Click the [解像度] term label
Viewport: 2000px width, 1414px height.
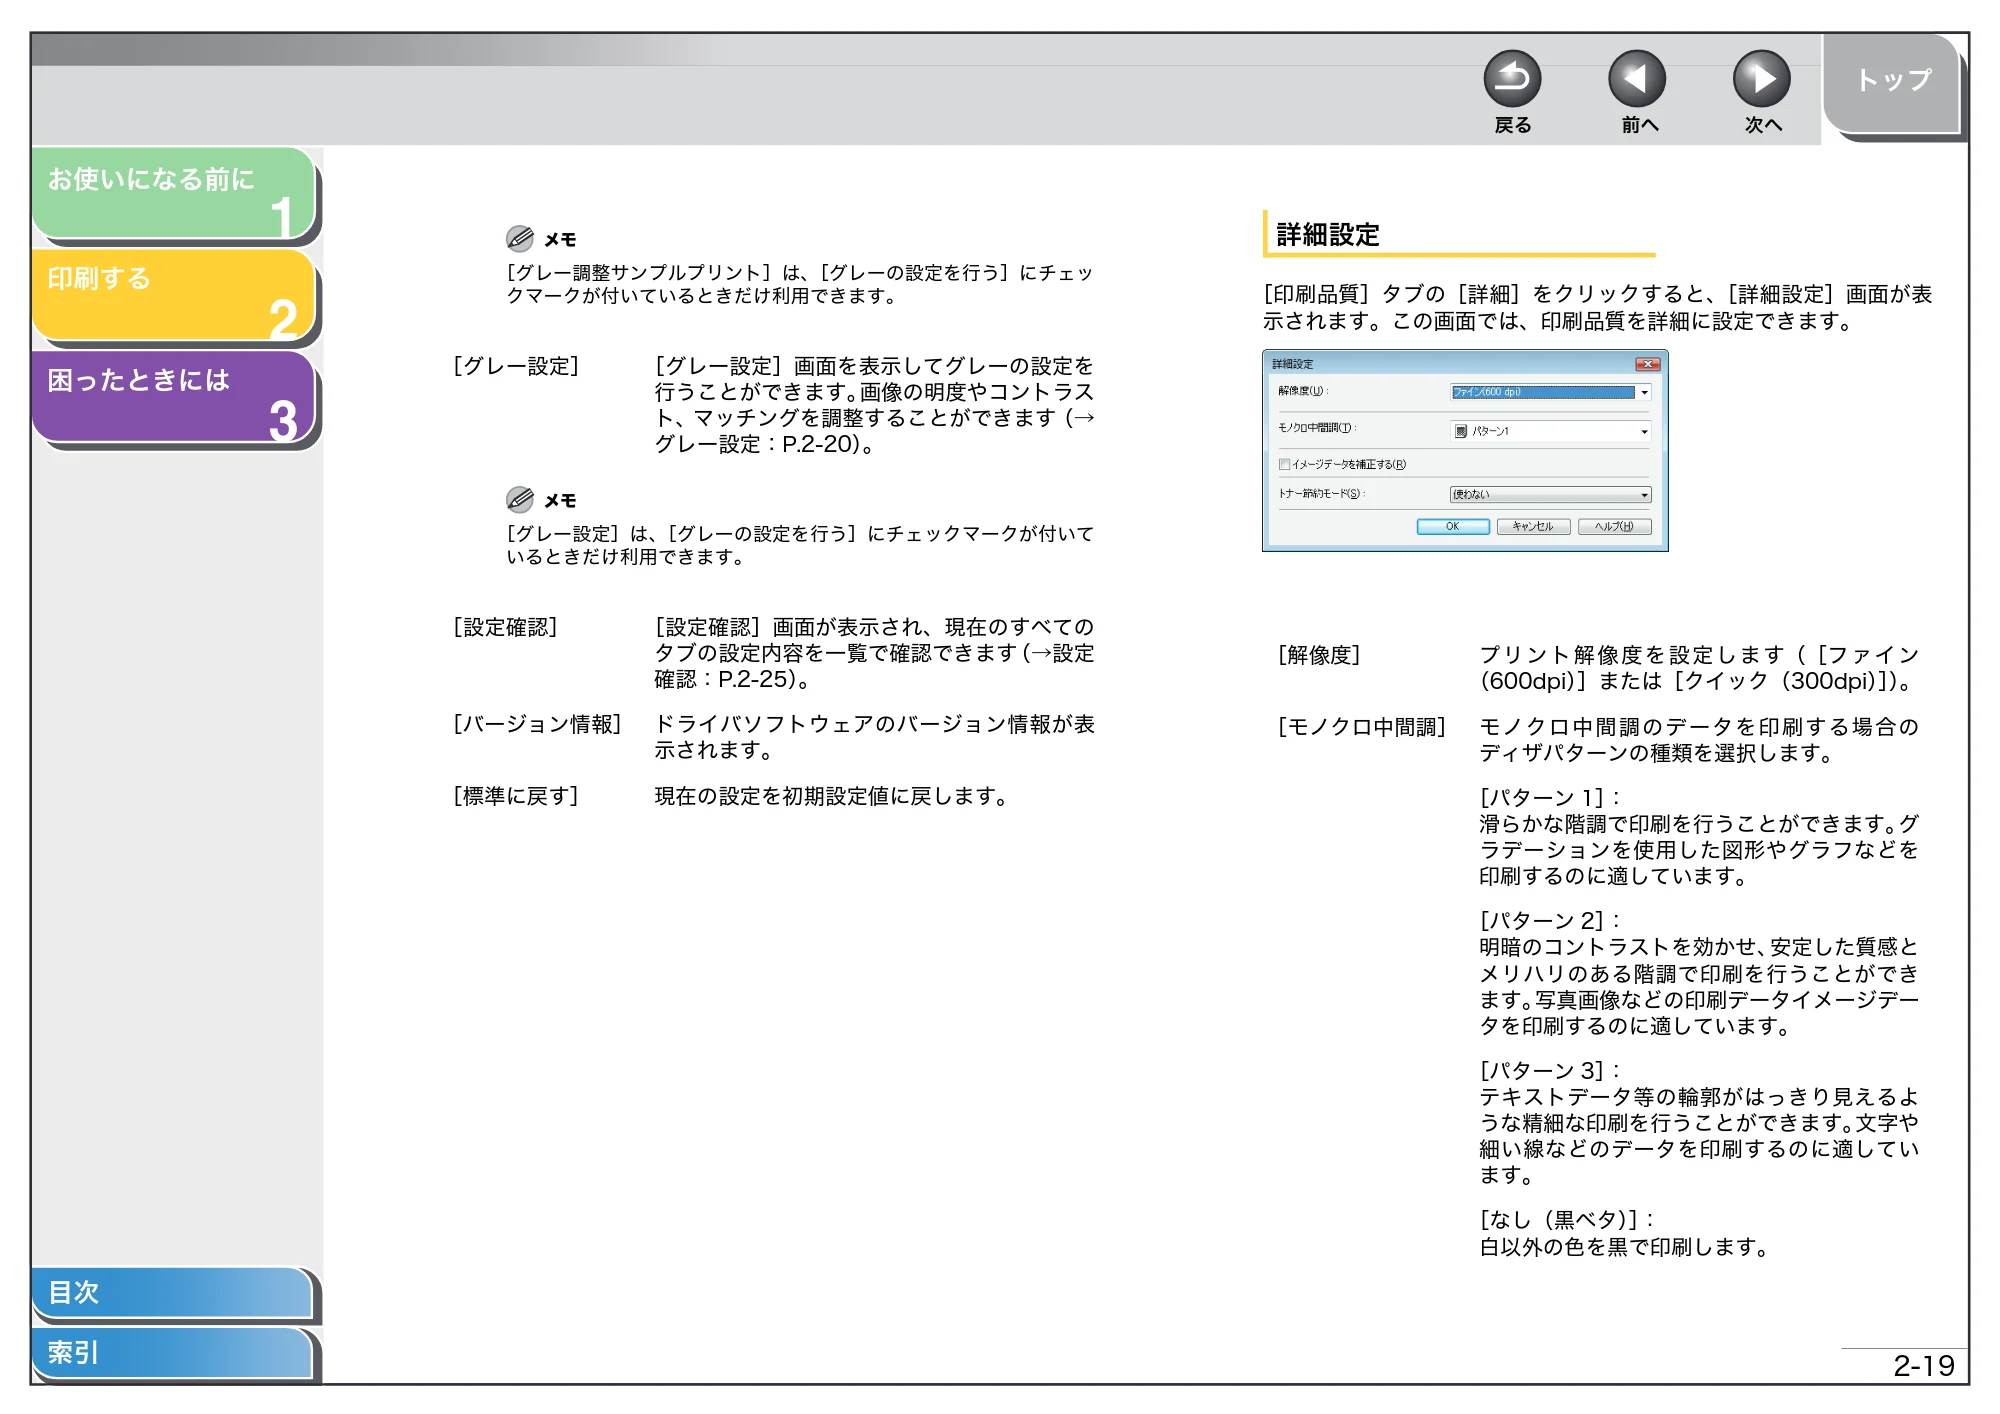pos(1319,655)
